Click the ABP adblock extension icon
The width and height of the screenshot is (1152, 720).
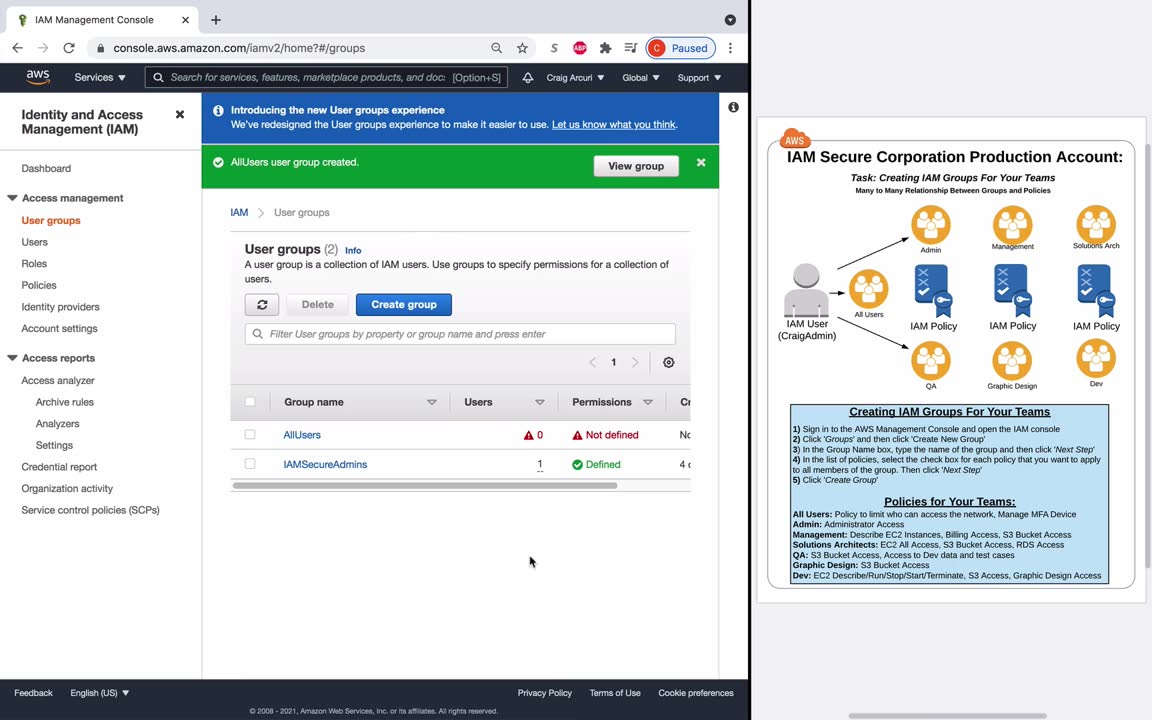[580, 48]
